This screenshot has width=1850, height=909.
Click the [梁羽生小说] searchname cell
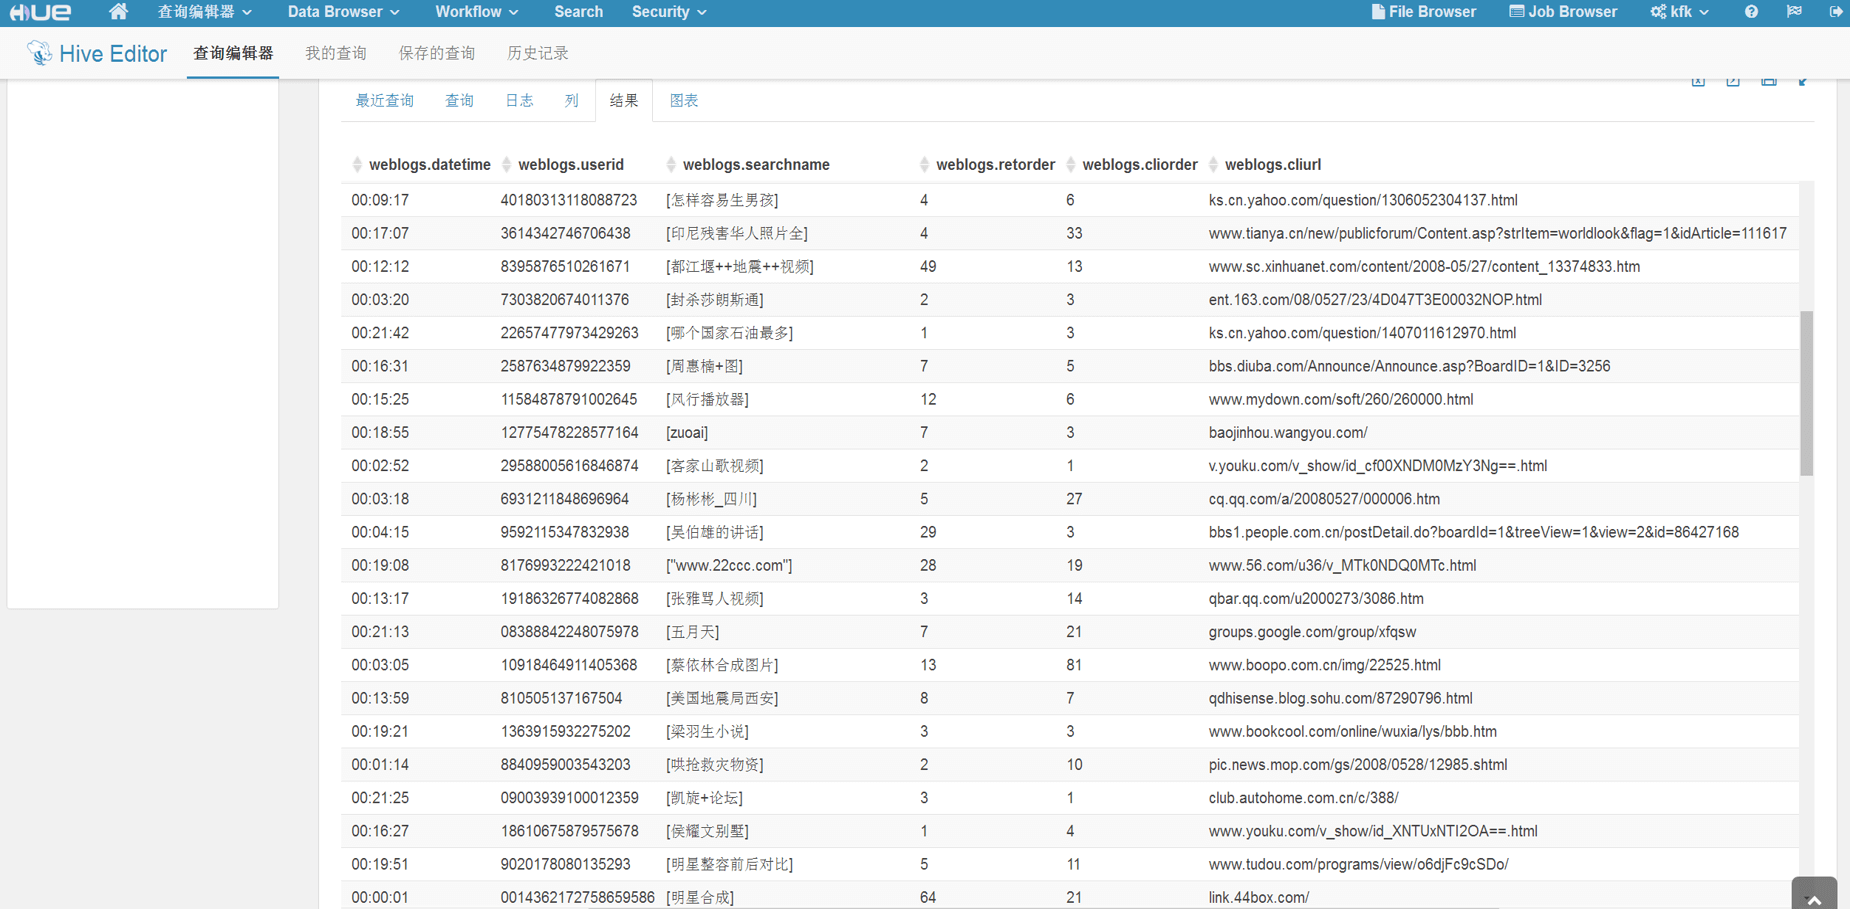pyautogui.click(x=707, y=731)
